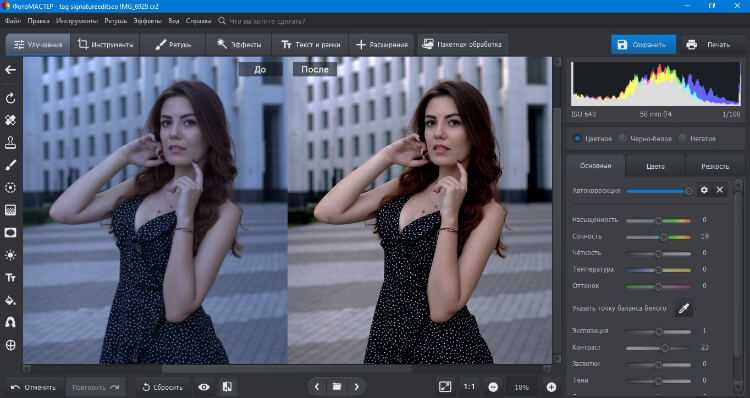Viewport: 750px width, 398px height.
Task: Go to next photo arrow
Action: [357, 387]
